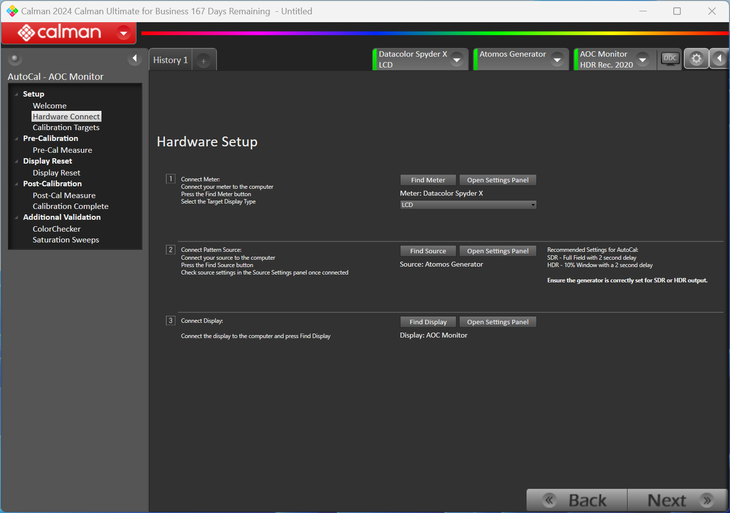Open the Atomos Generator source dropdown

coord(557,60)
